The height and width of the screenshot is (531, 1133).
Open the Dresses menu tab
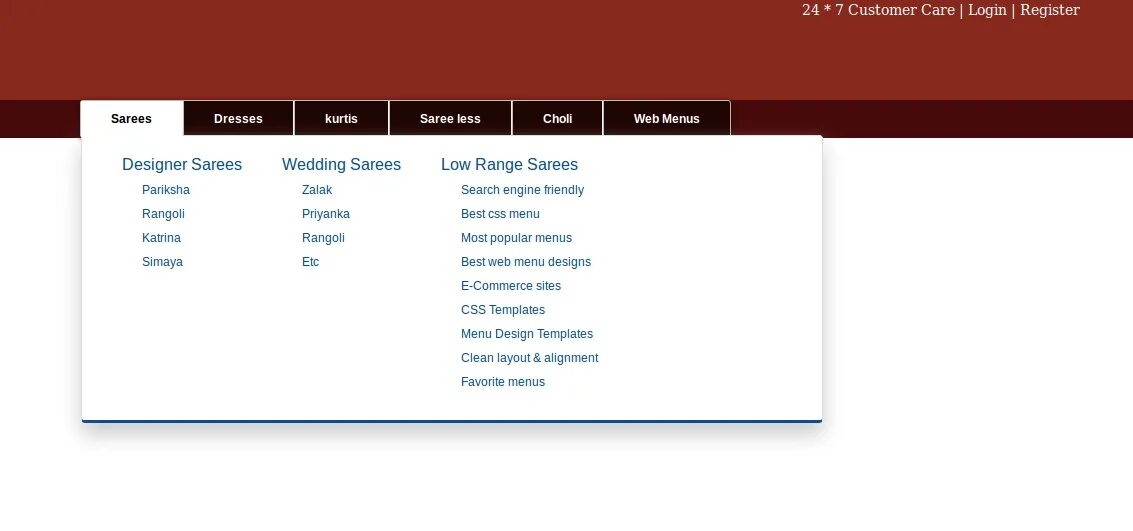pos(238,118)
